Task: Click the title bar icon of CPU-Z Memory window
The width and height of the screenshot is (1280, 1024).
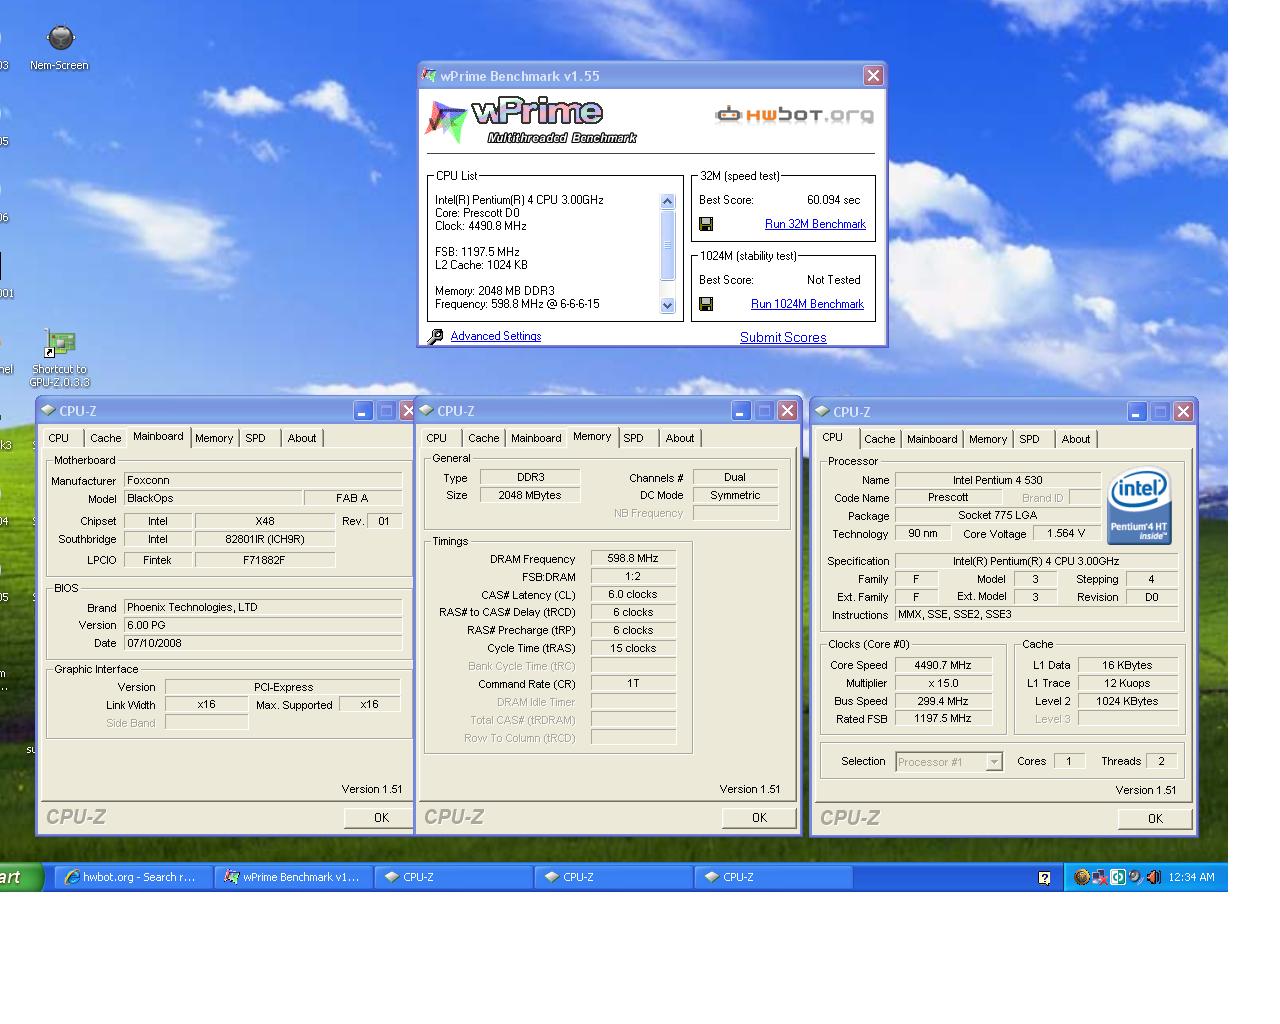Action: [x=426, y=411]
